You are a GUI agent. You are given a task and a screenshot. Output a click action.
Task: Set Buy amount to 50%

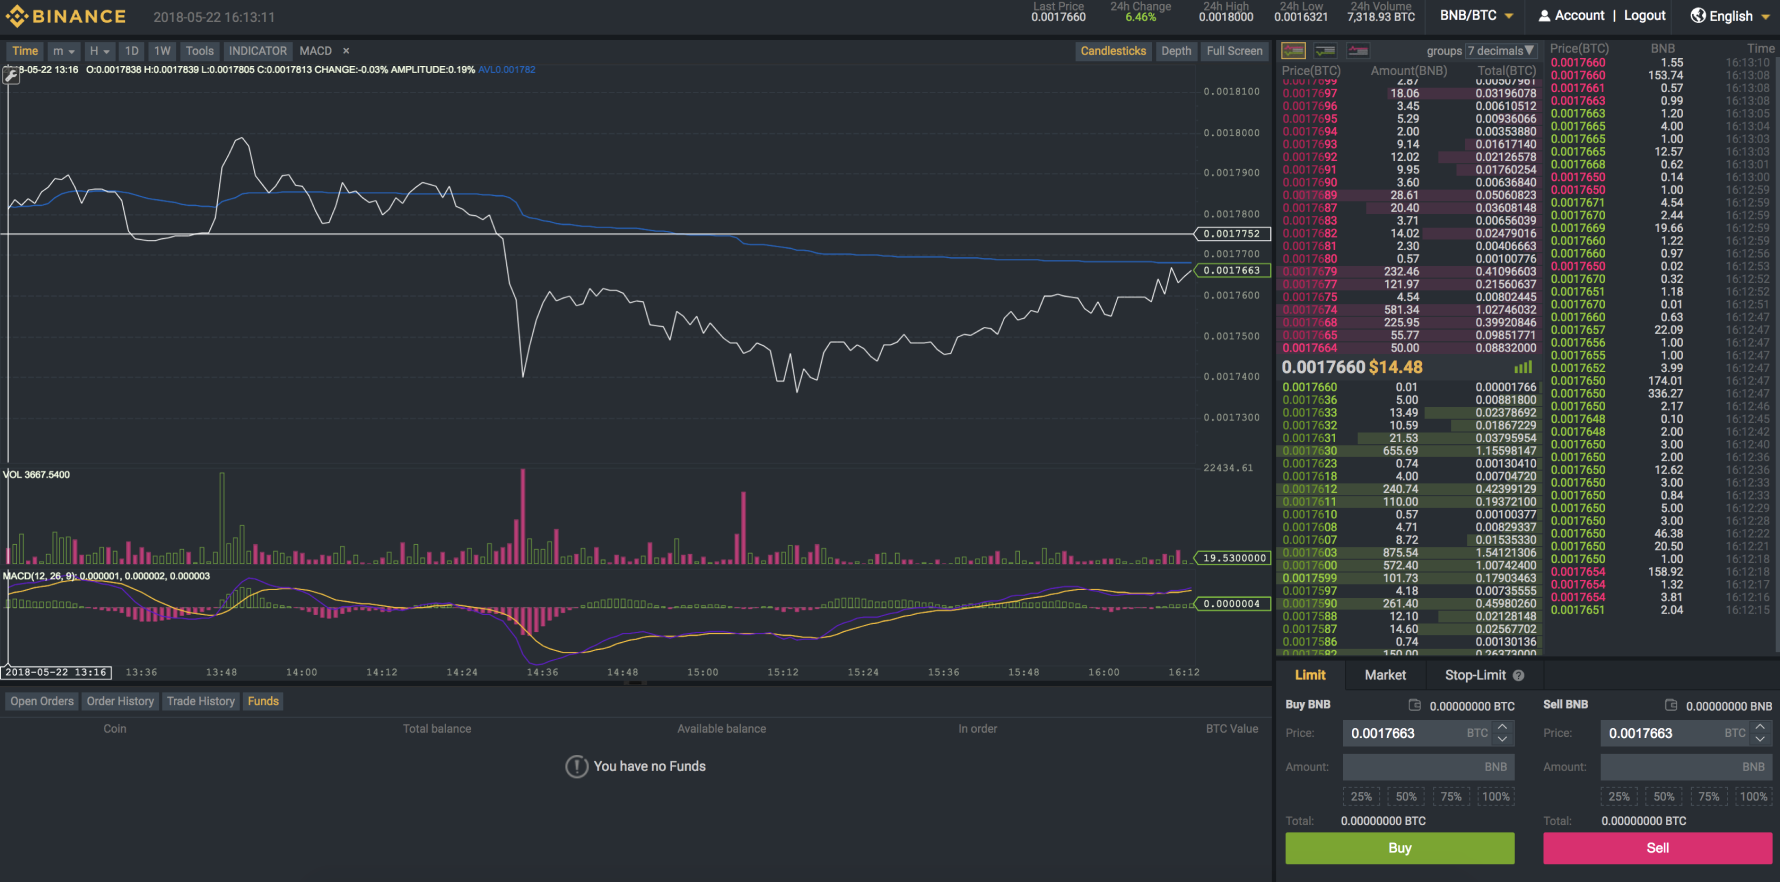coord(1406,797)
